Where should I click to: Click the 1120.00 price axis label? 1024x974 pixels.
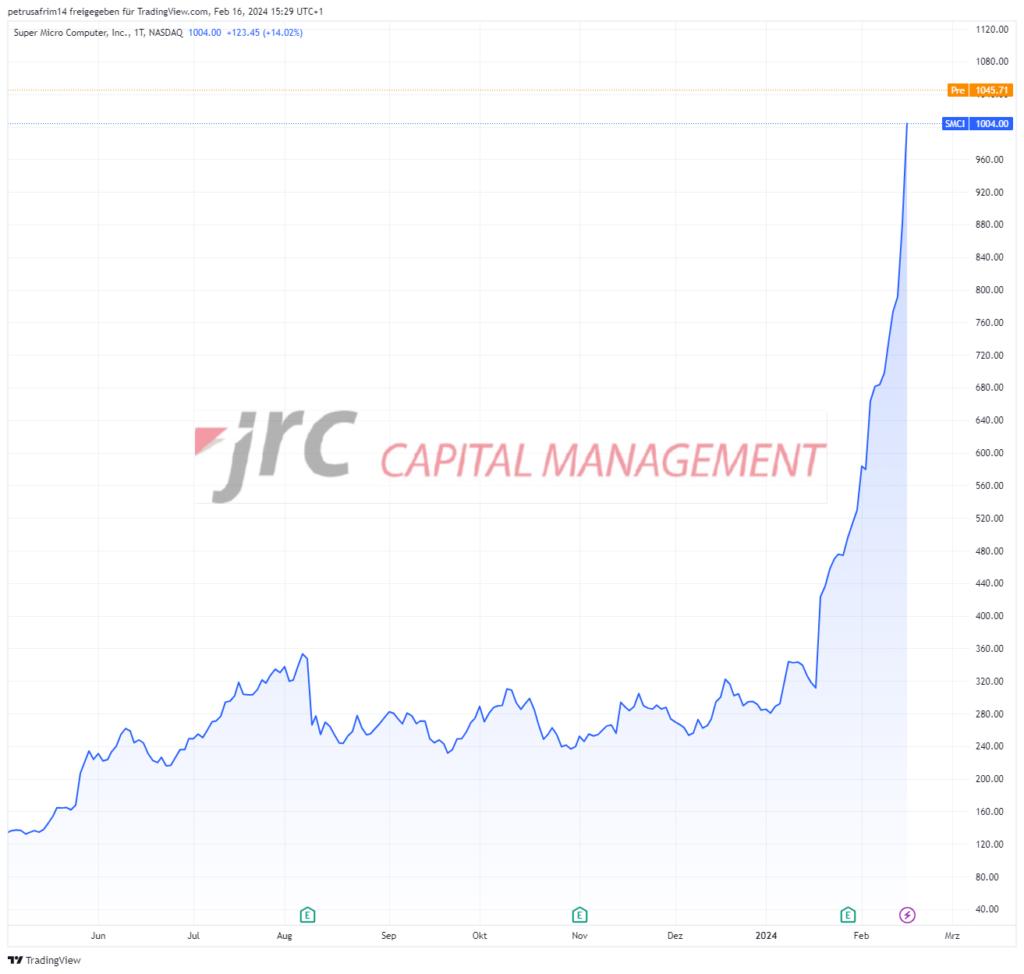pos(992,29)
